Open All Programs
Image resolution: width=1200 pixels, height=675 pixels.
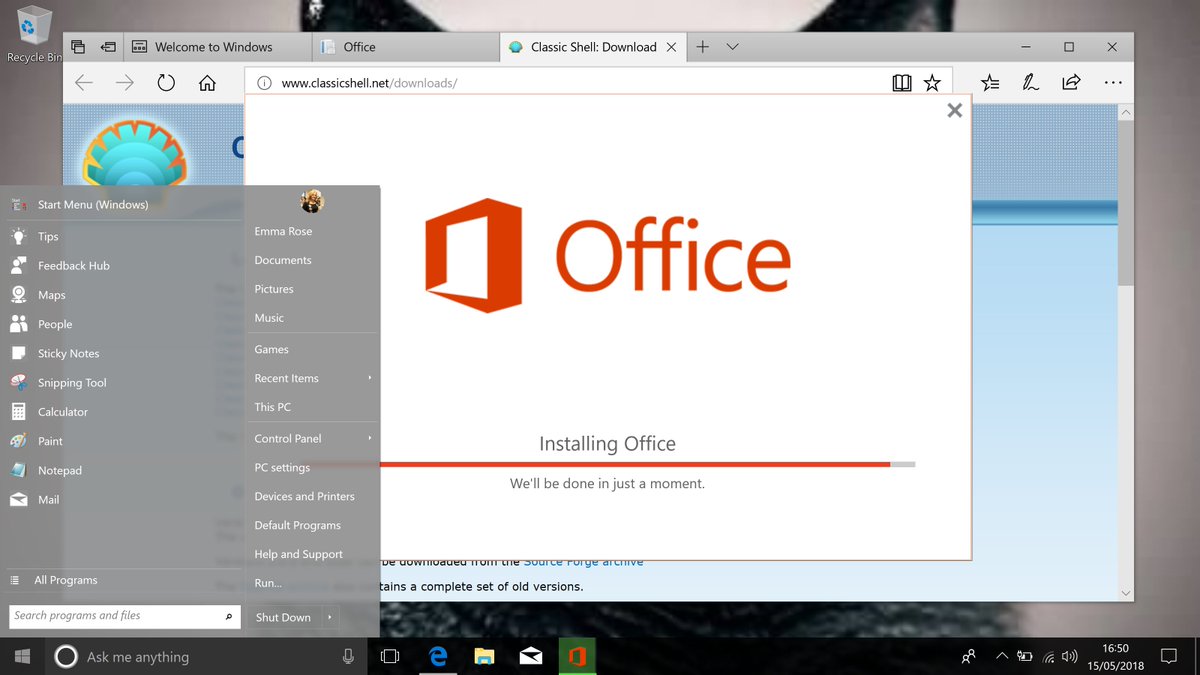[x=65, y=579]
